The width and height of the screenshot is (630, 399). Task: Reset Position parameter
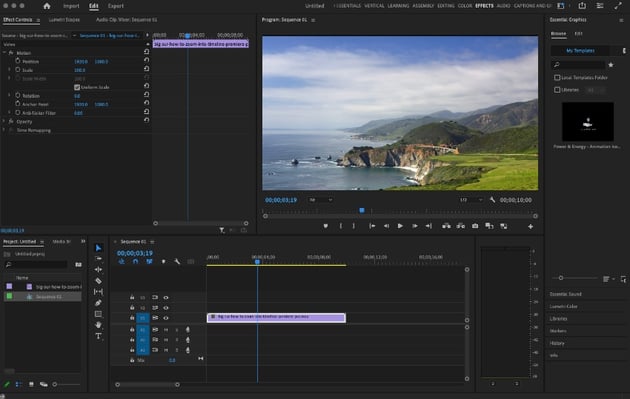(147, 60)
